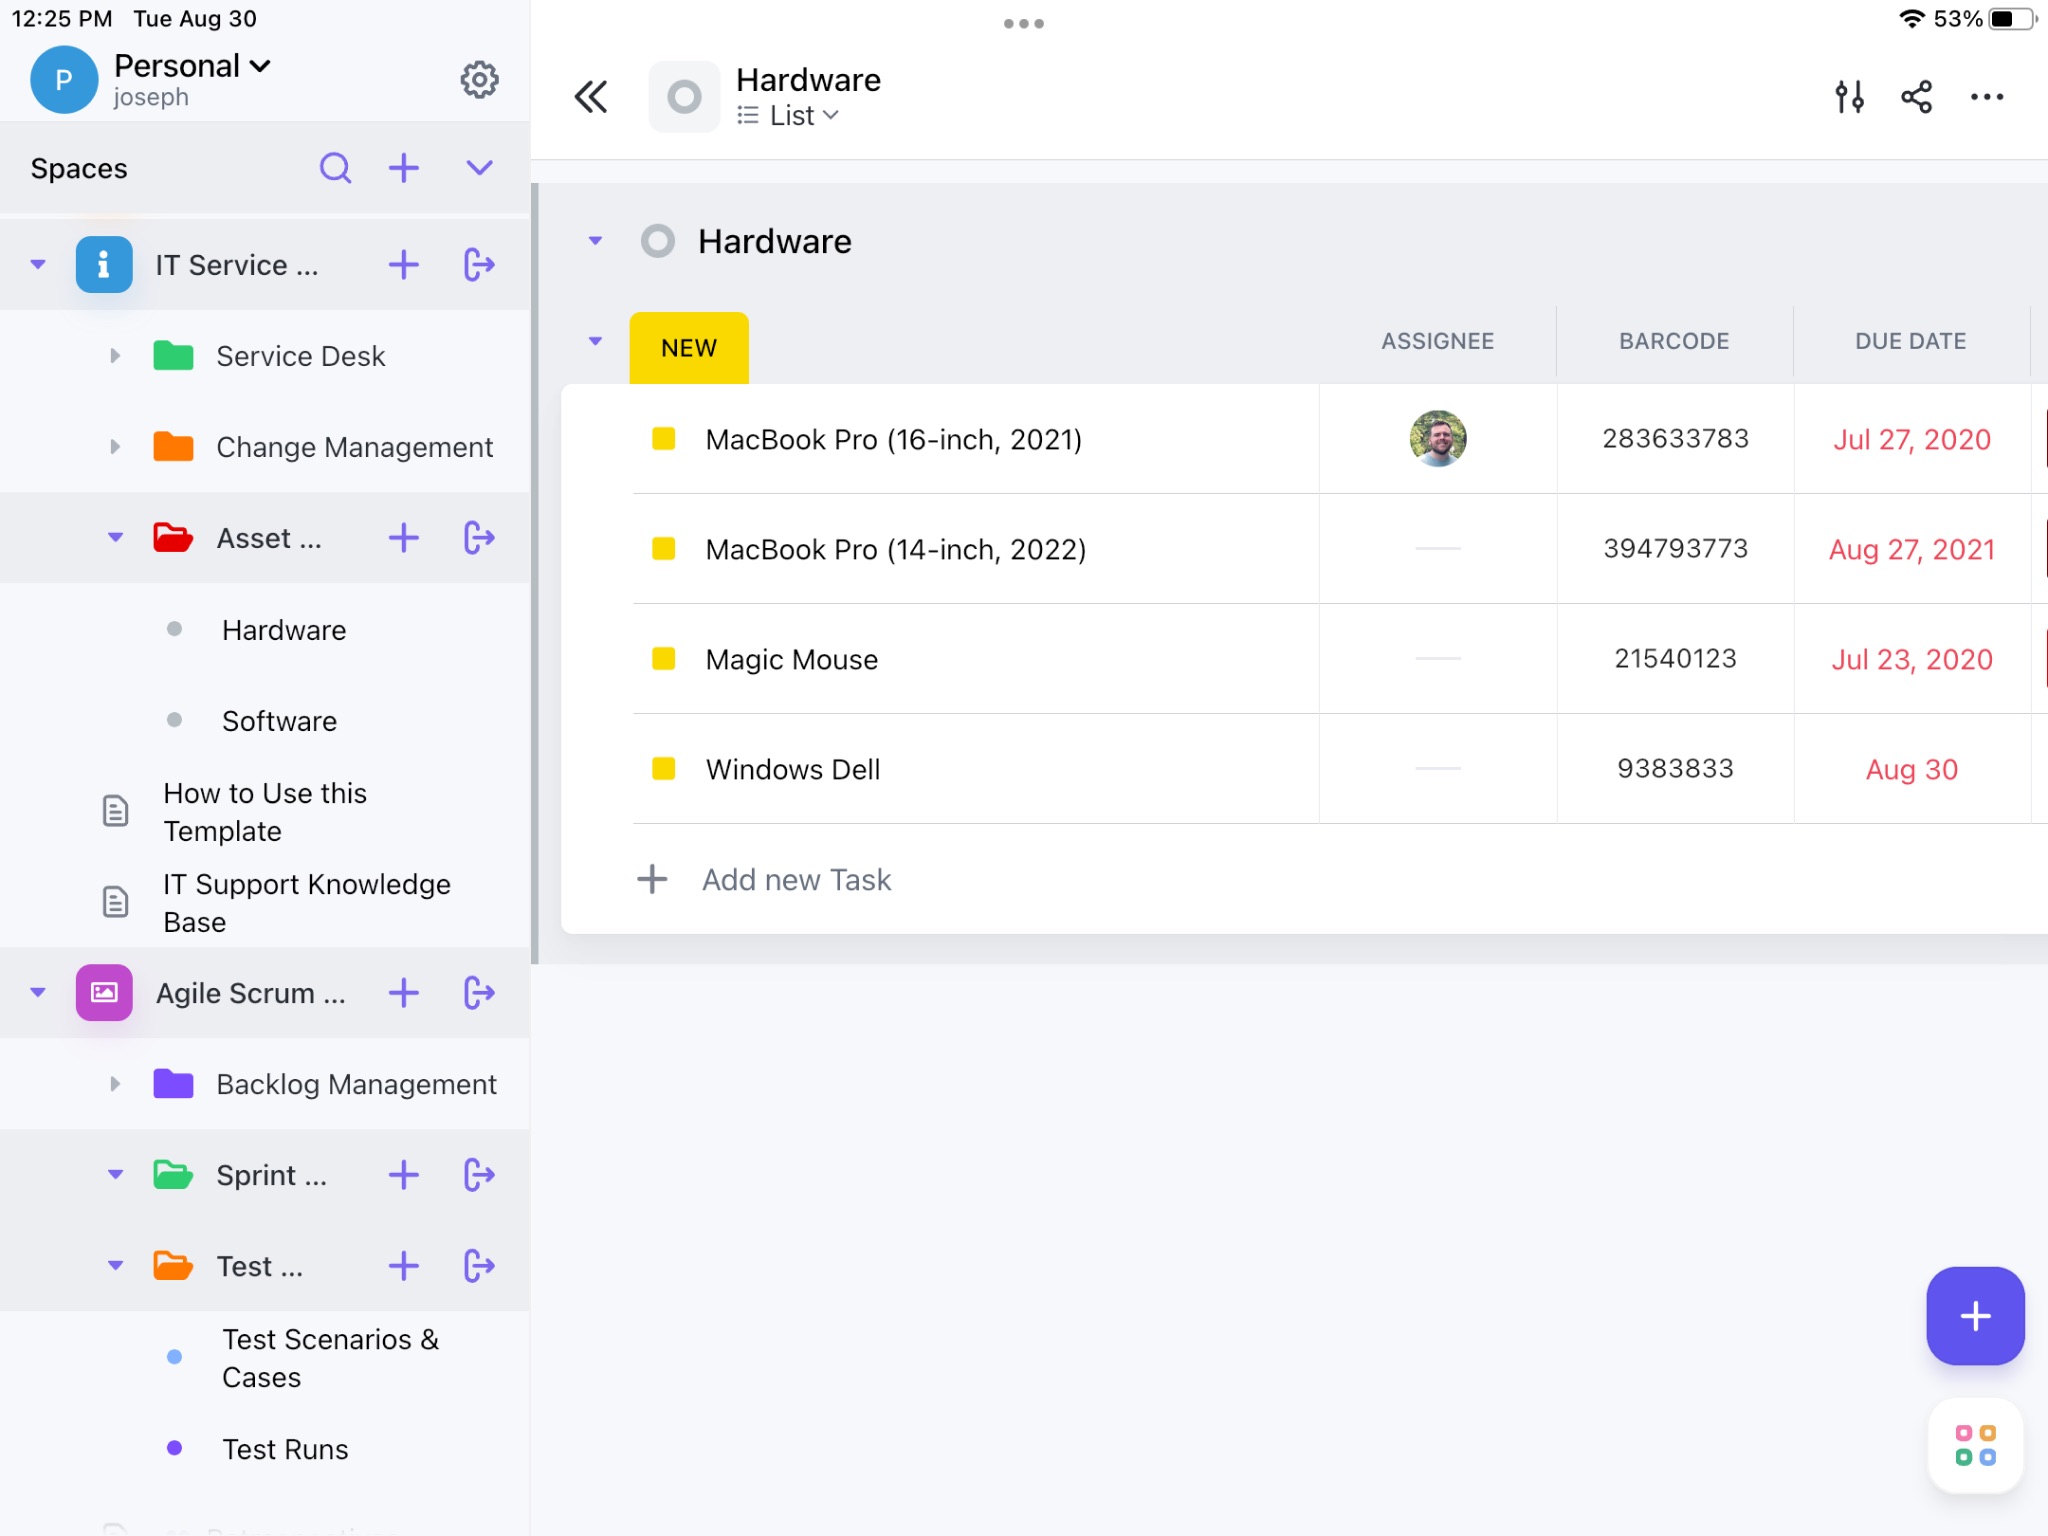Open Software list in sidebar

pos(279,721)
